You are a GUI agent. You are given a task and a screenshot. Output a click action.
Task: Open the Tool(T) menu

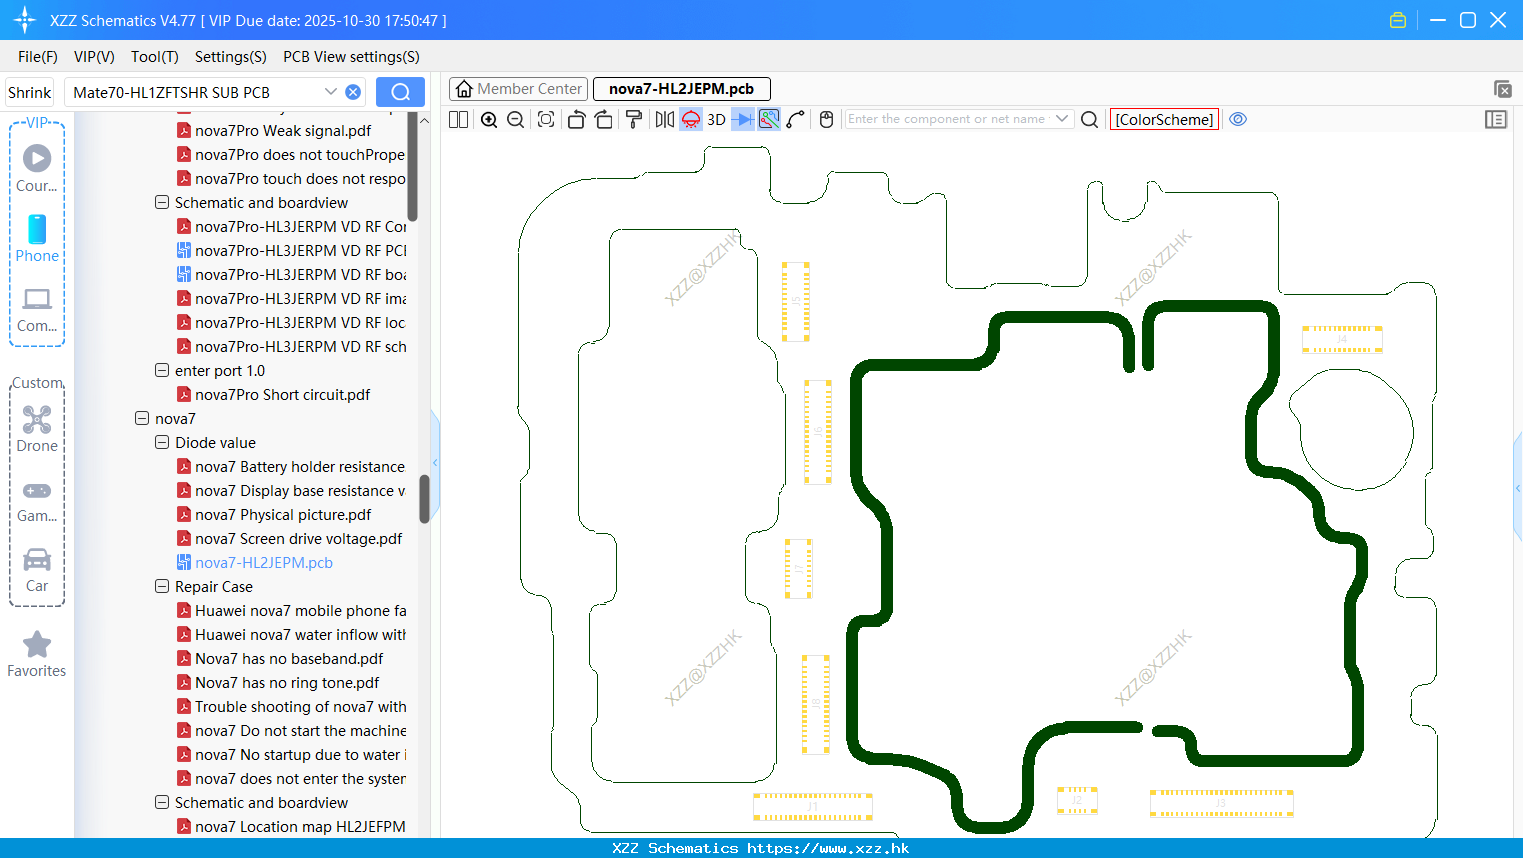point(155,57)
